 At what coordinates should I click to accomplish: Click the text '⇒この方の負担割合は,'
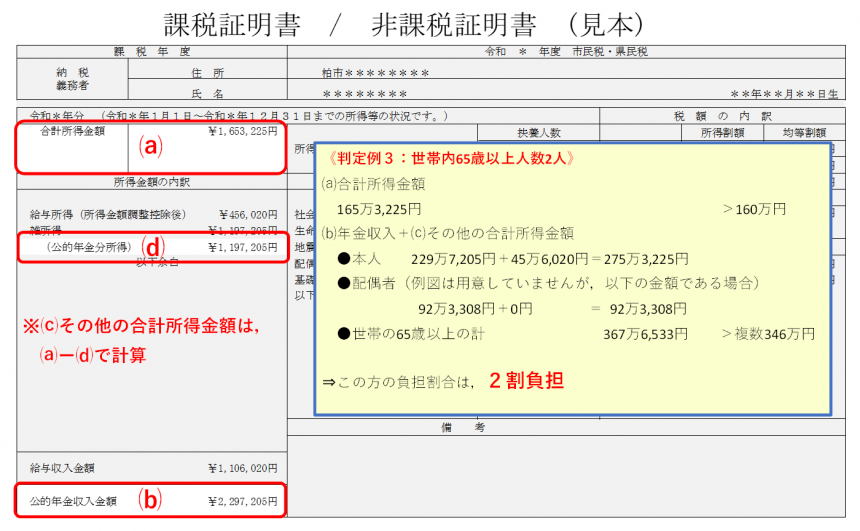398,382
